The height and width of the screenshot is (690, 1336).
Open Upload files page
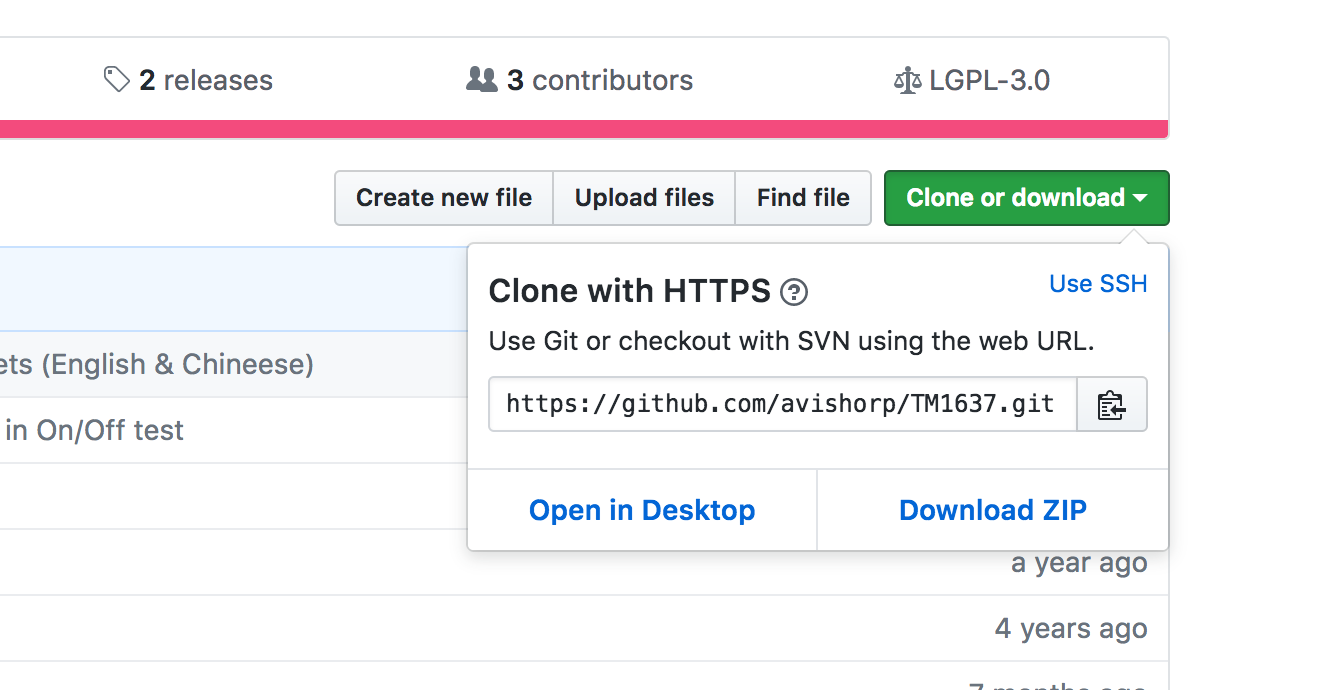coord(644,198)
